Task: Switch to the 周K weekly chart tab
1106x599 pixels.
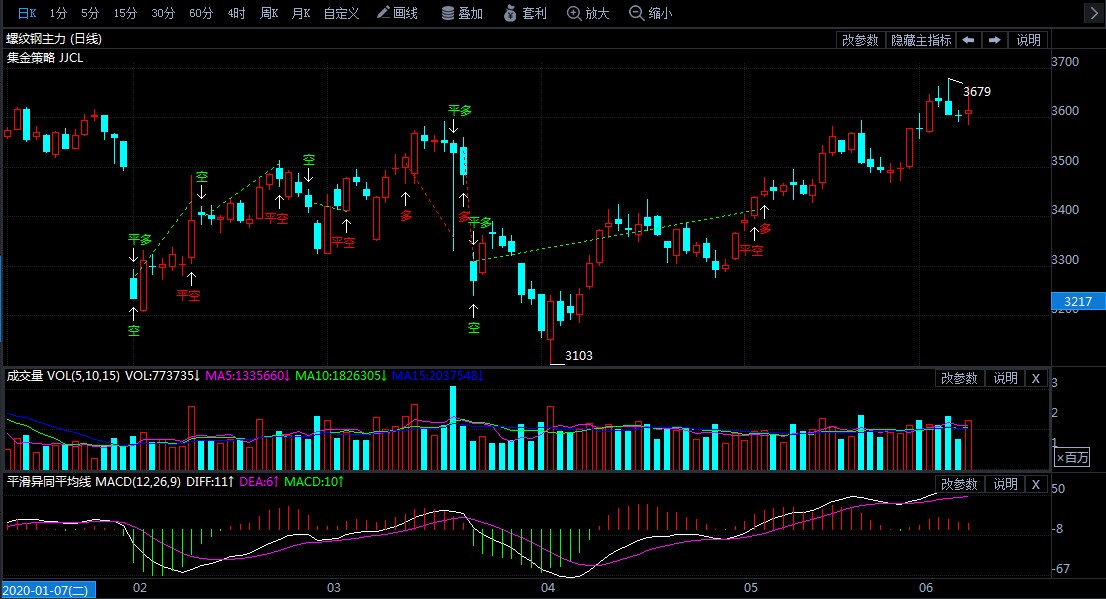Action: point(269,14)
